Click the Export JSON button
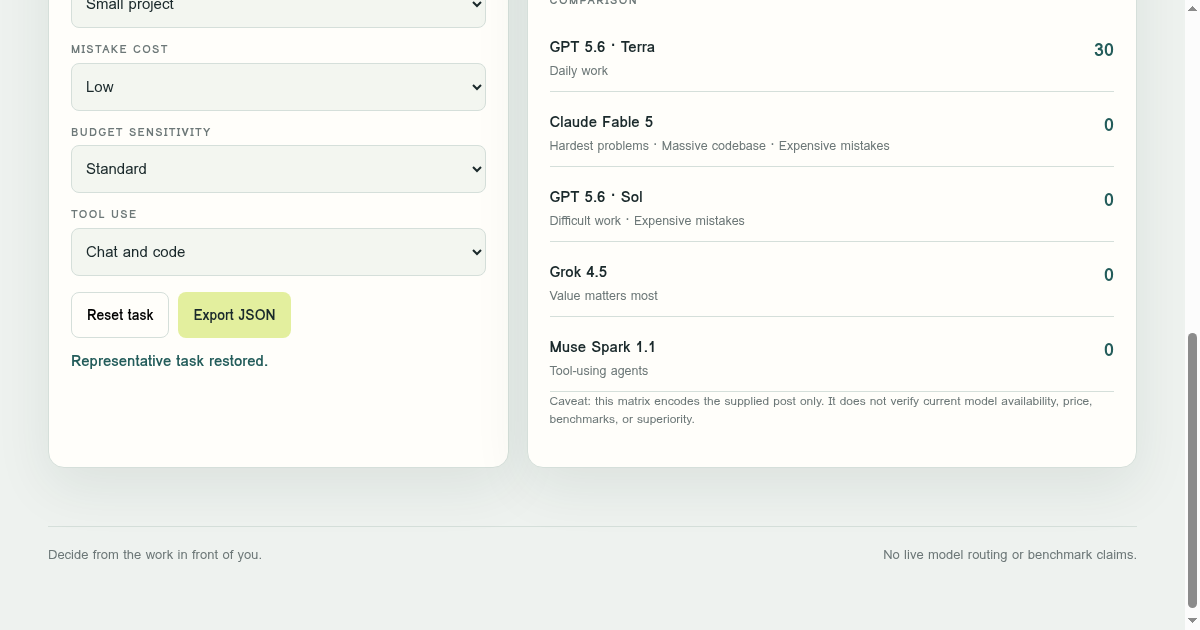Screen dimensions: 1200x630 (x=234, y=315)
